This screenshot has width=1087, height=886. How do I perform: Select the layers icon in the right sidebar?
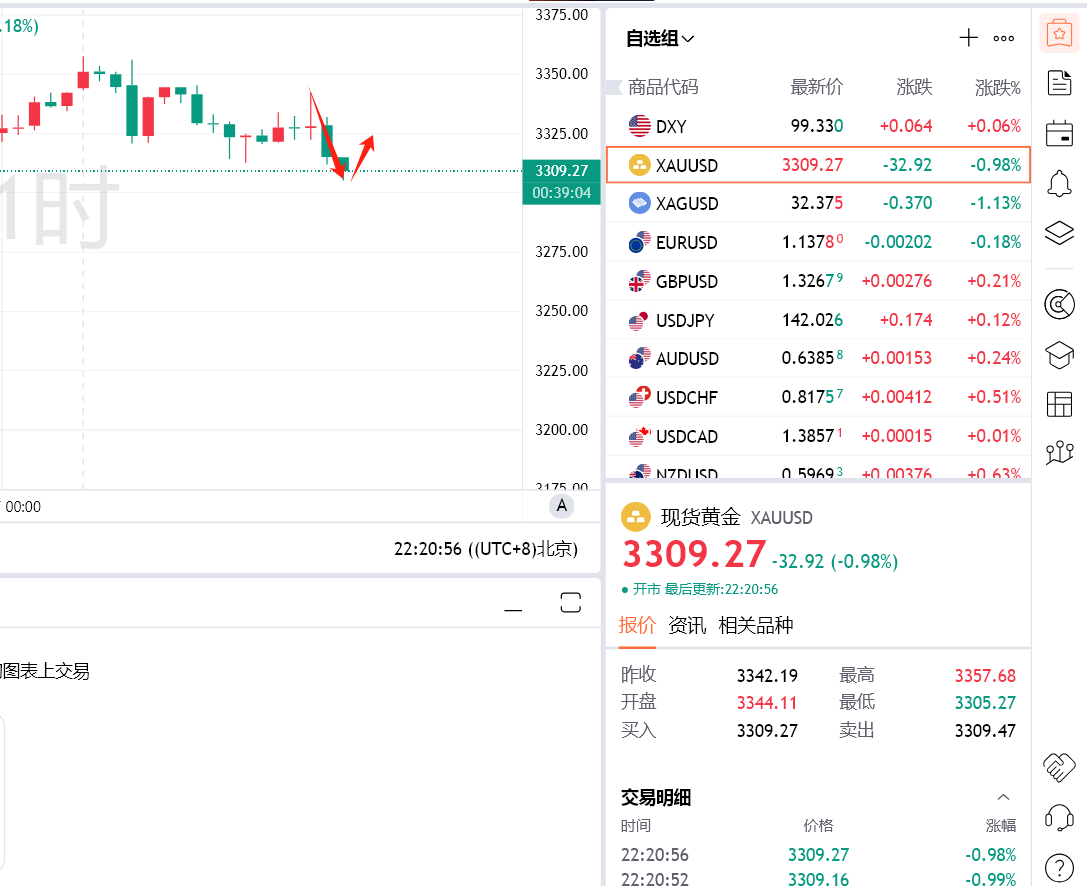[1059, 232]
